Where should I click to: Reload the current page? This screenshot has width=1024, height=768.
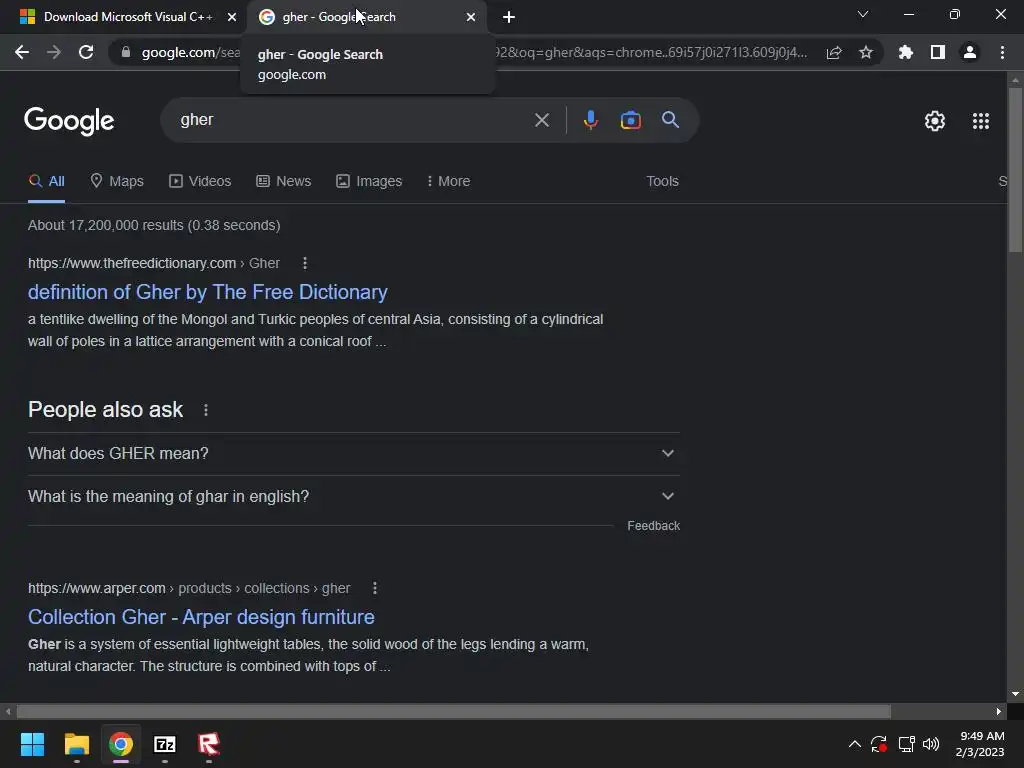tap(86, 52)
